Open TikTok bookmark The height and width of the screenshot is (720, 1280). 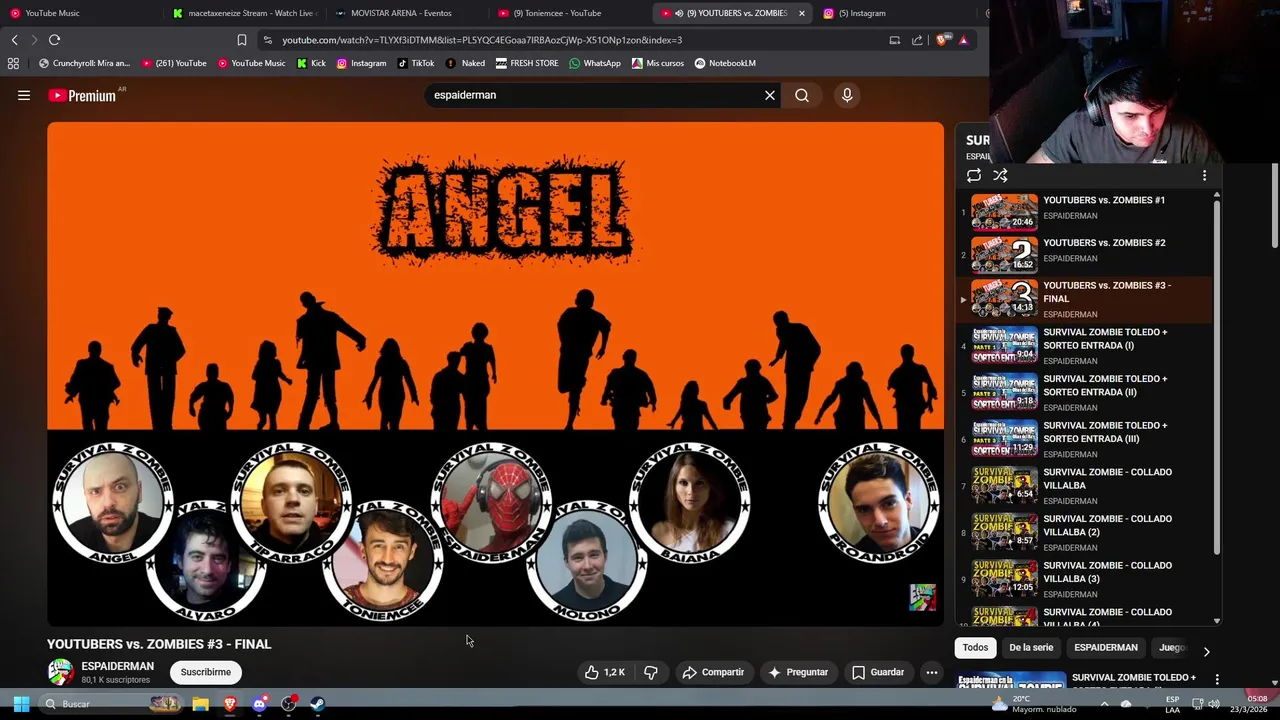coord(416,63)
